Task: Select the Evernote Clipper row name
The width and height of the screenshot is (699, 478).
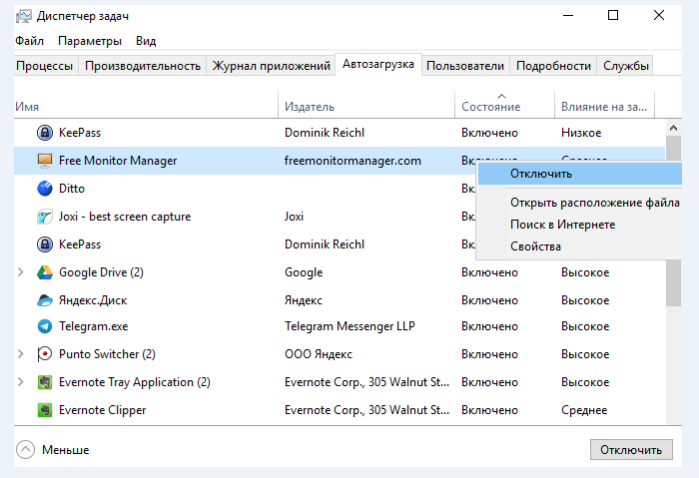Action: point(103,410)
